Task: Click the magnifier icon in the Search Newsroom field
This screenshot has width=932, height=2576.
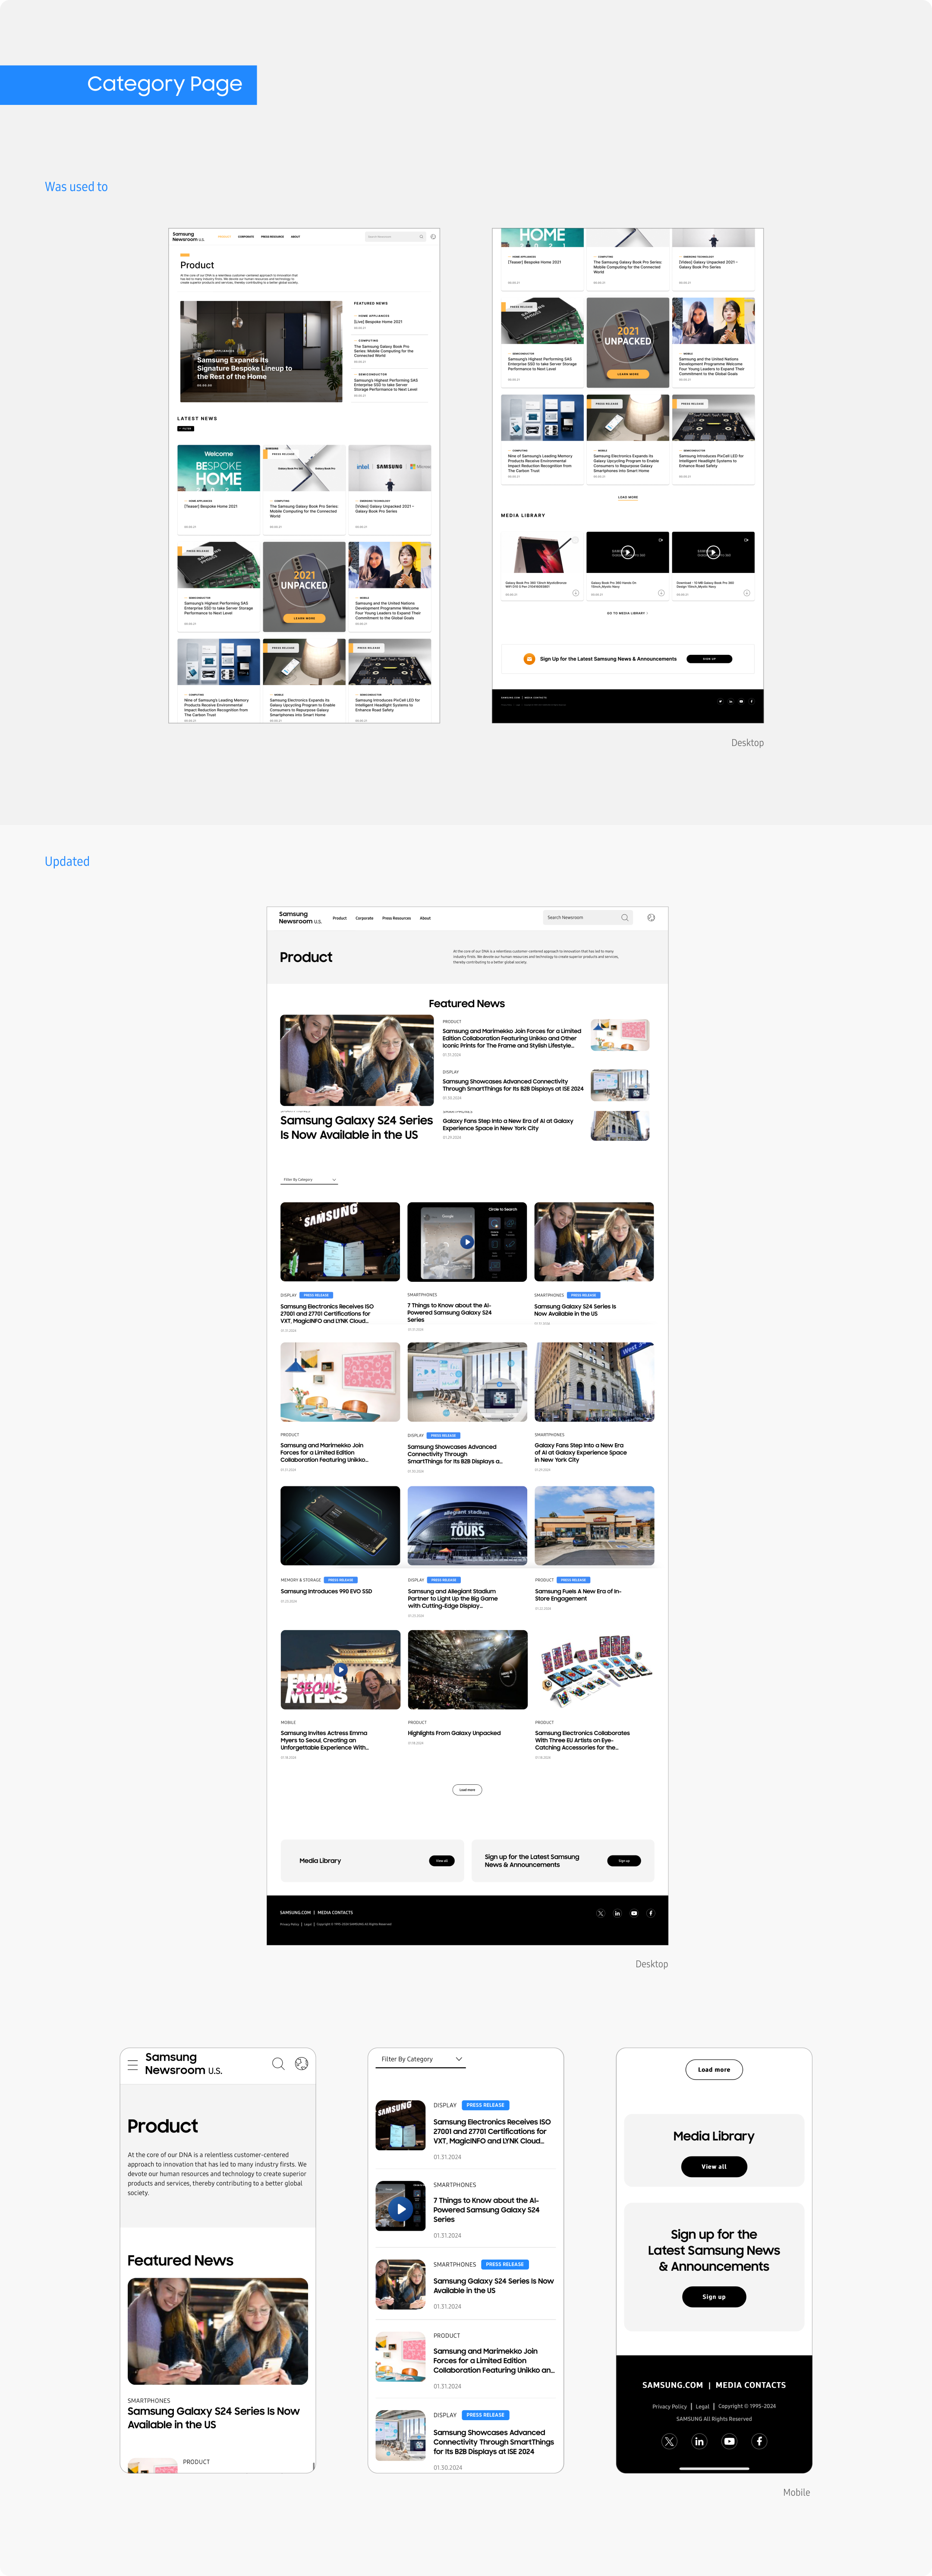Action: pos(625,917)
